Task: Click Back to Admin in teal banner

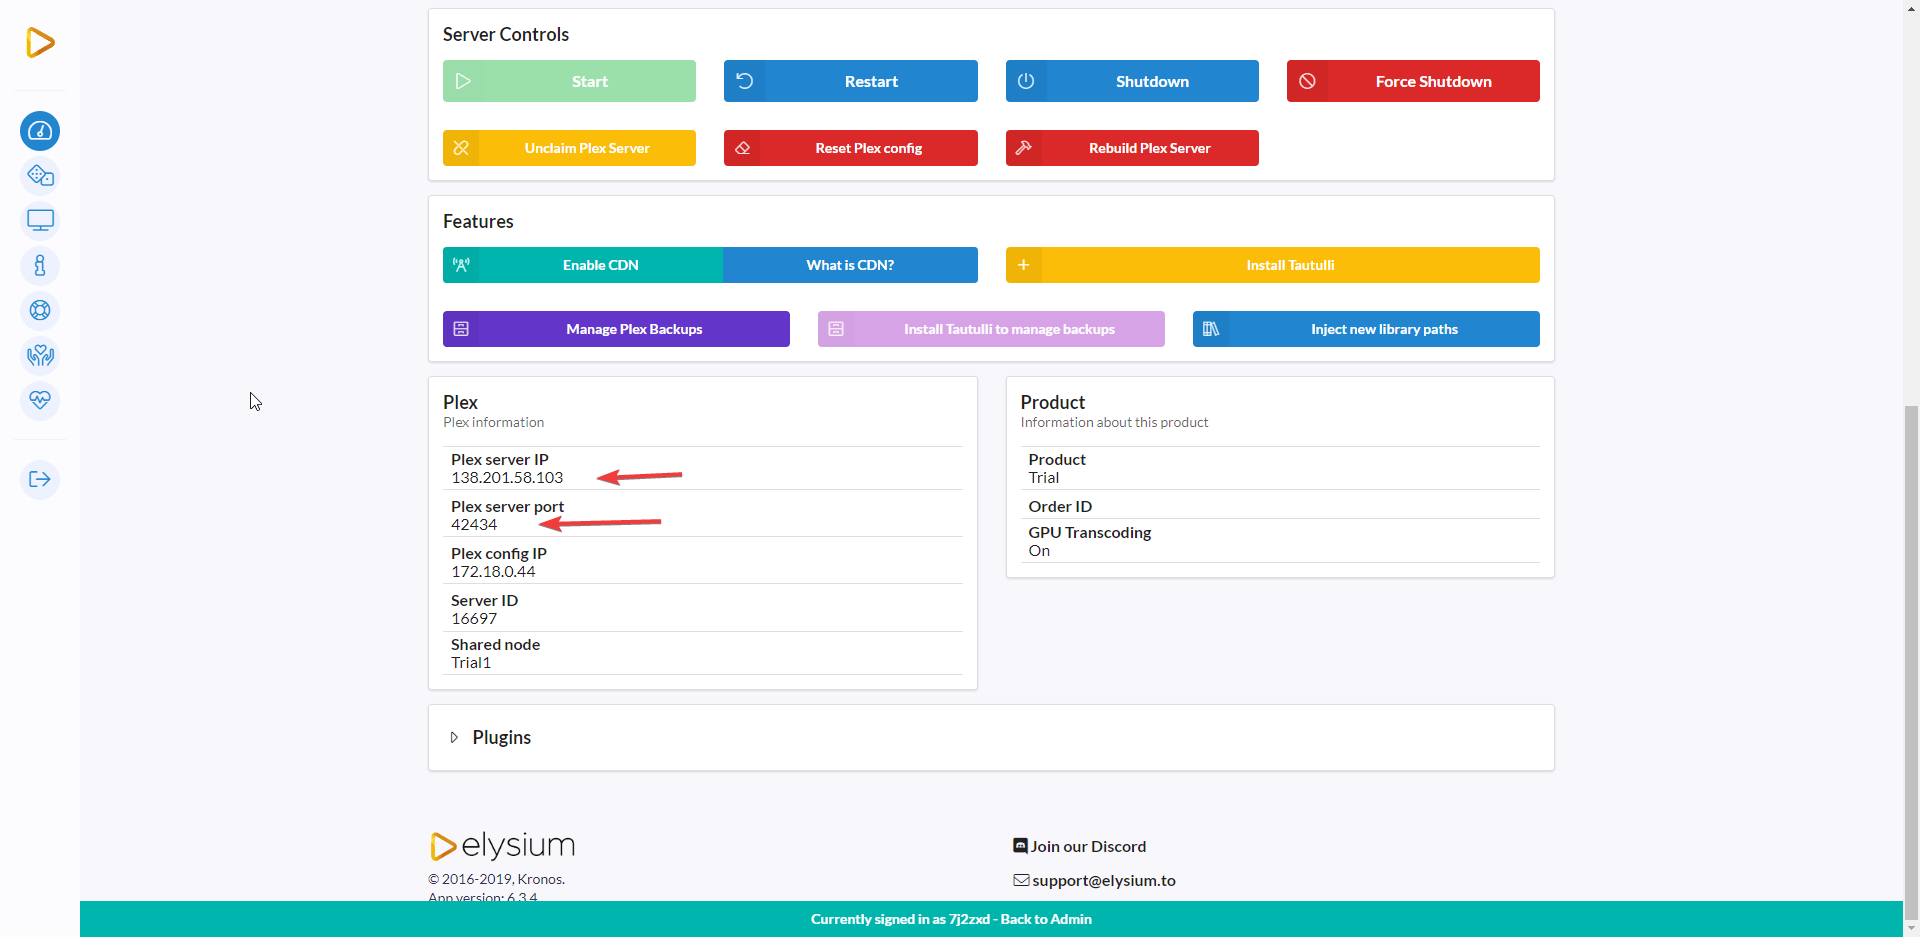Action: pos(1046,919)
